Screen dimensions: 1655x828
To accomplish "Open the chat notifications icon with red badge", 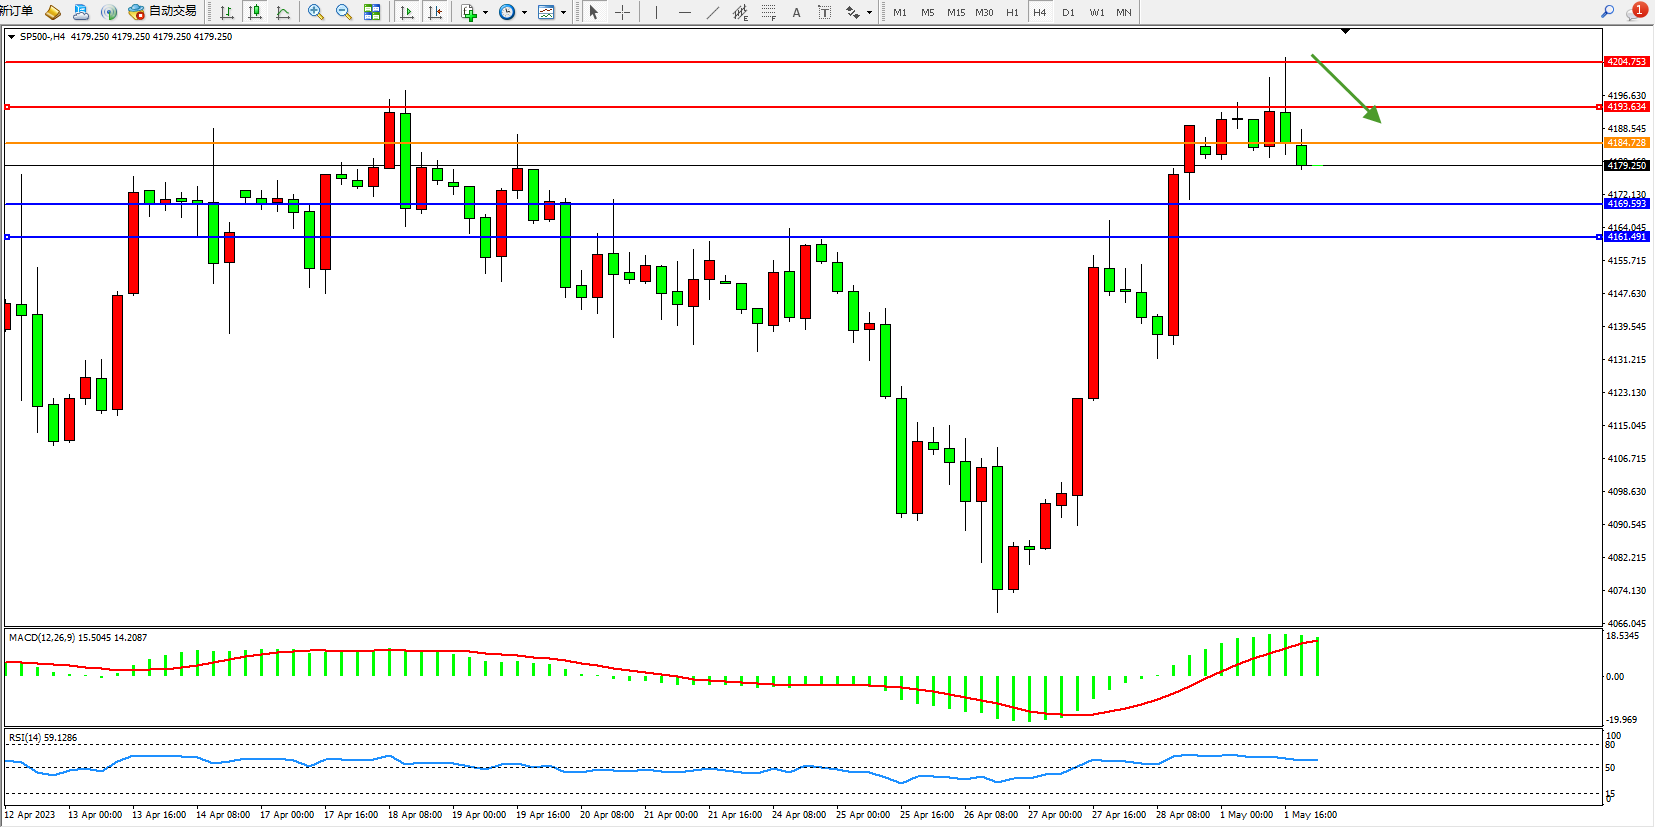I will (x=1636, y=12).
